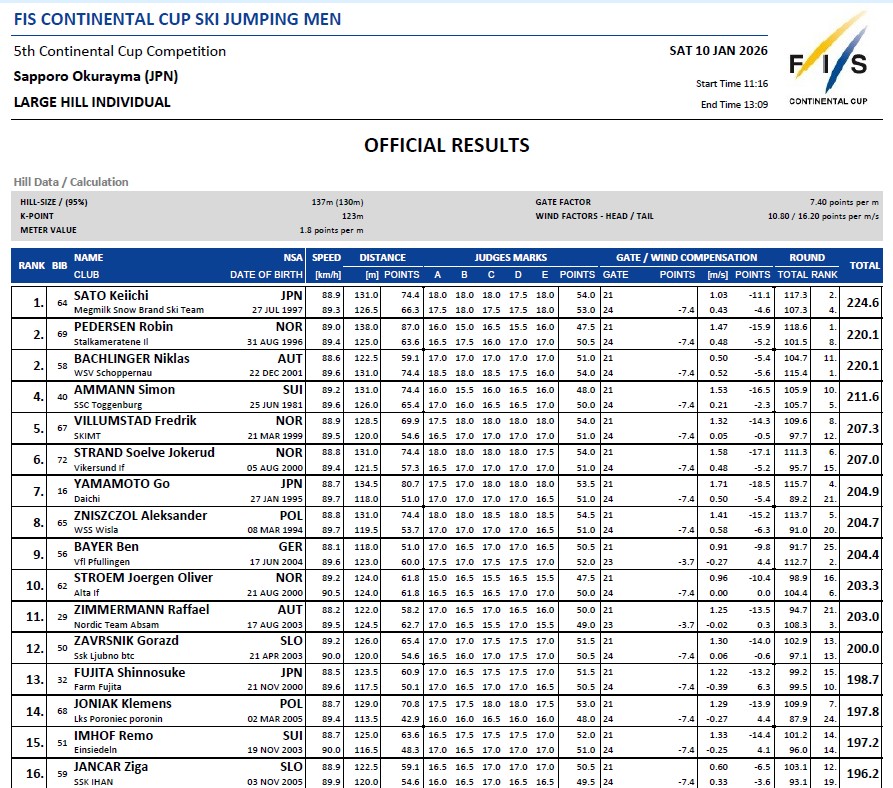Click the SPEED column header
Screen dimensions: 893x788
(x=326, y=257)
